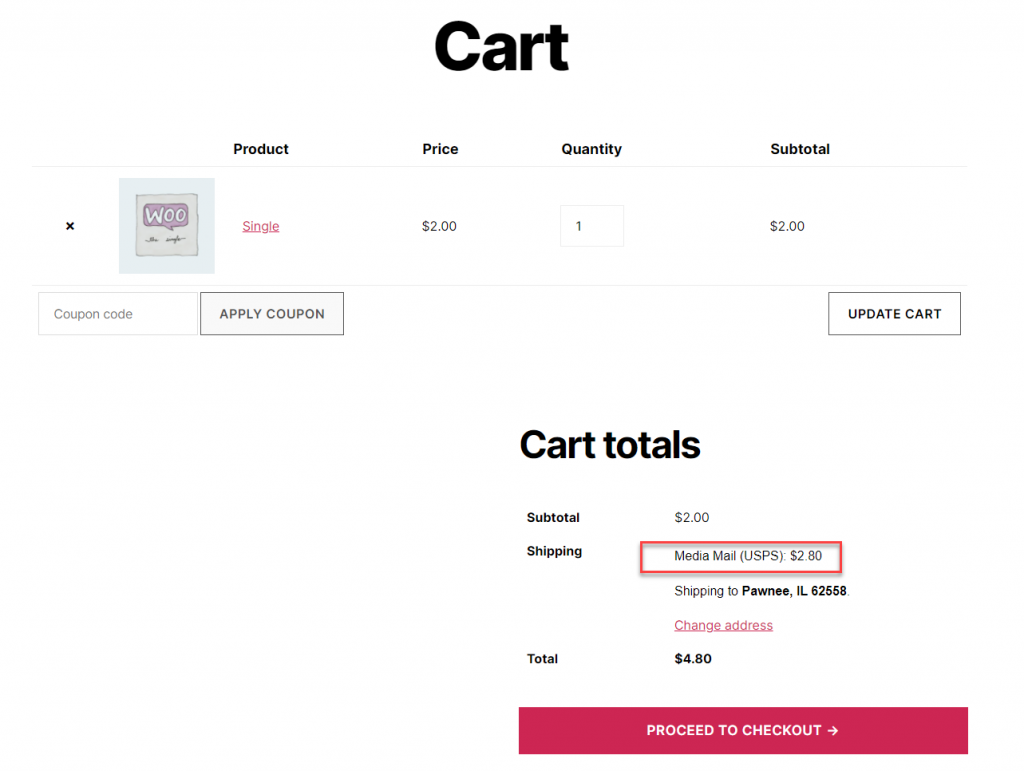The width and height of the screenshot is (1024, 771).
Task: Click the Single item's $2.00 price cell
Action: 439,226
